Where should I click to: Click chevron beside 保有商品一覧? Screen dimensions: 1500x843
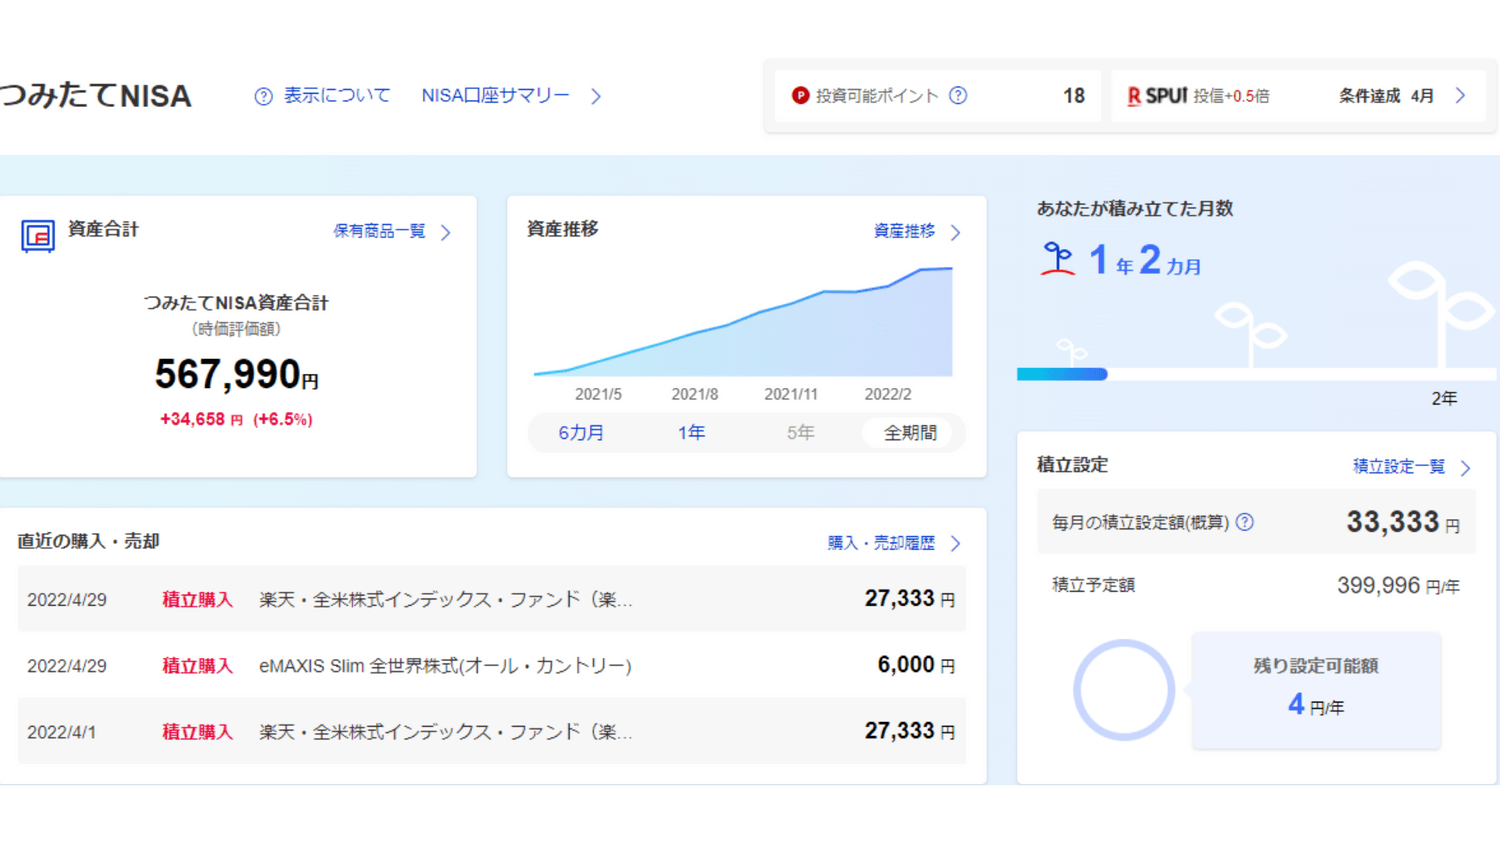(x=446, y=232)
